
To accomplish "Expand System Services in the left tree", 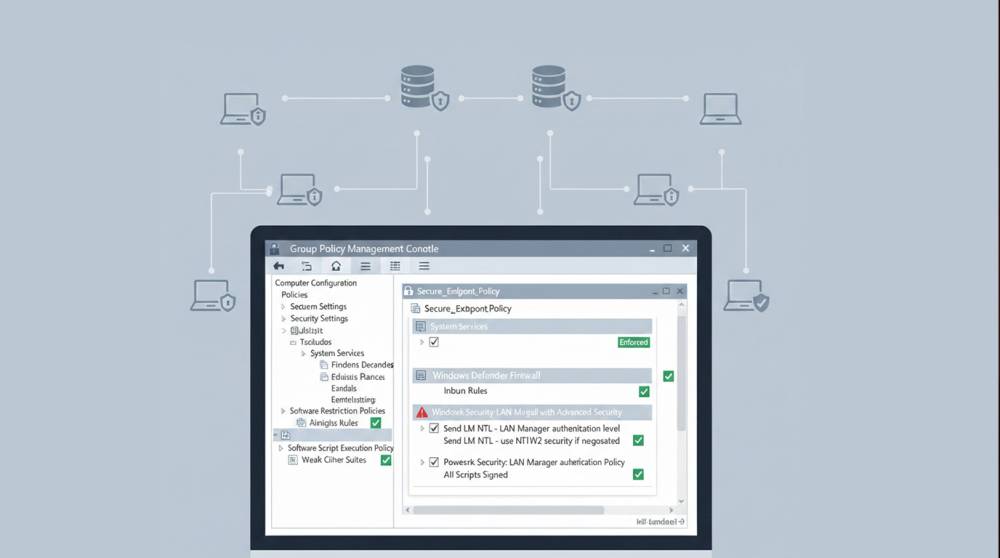I will coord(304,353).
